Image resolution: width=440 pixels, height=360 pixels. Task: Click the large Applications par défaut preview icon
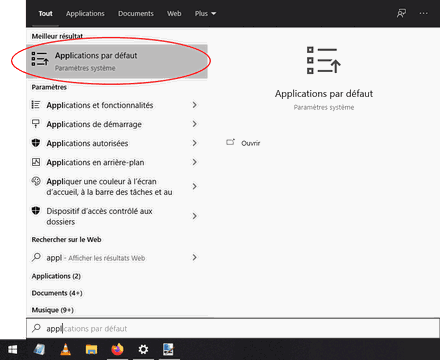(x=323, y=60)
